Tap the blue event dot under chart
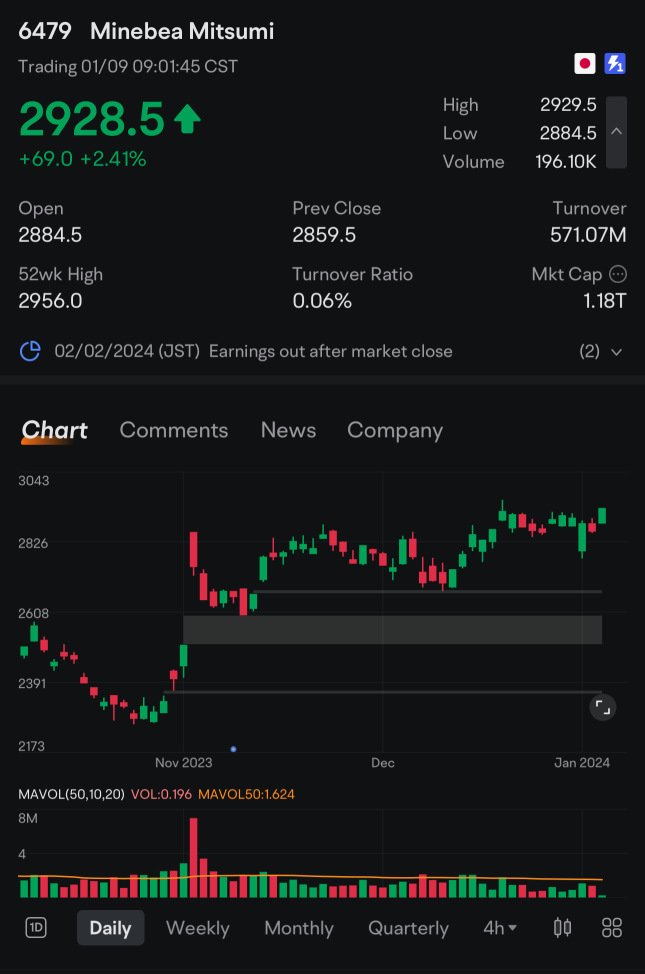This screenshot has width=645, height=974. (x=233, y=748)
